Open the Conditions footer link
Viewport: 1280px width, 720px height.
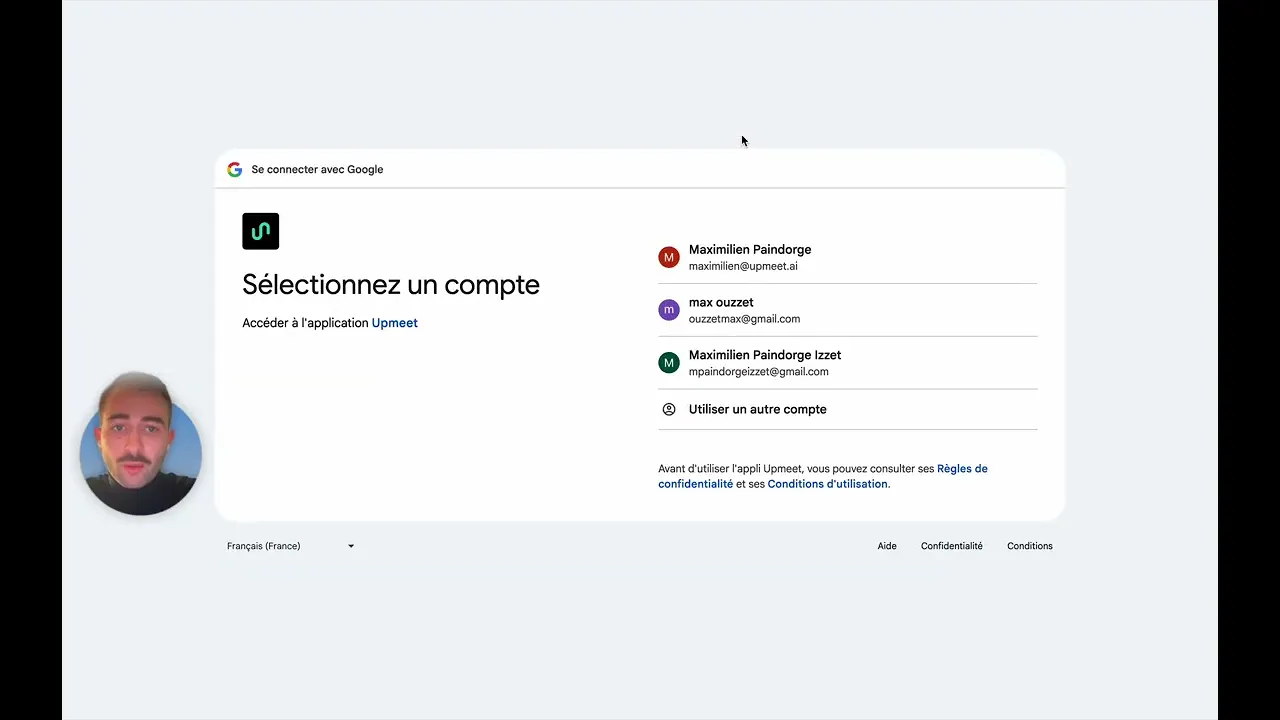click(x=1030, y=546)
